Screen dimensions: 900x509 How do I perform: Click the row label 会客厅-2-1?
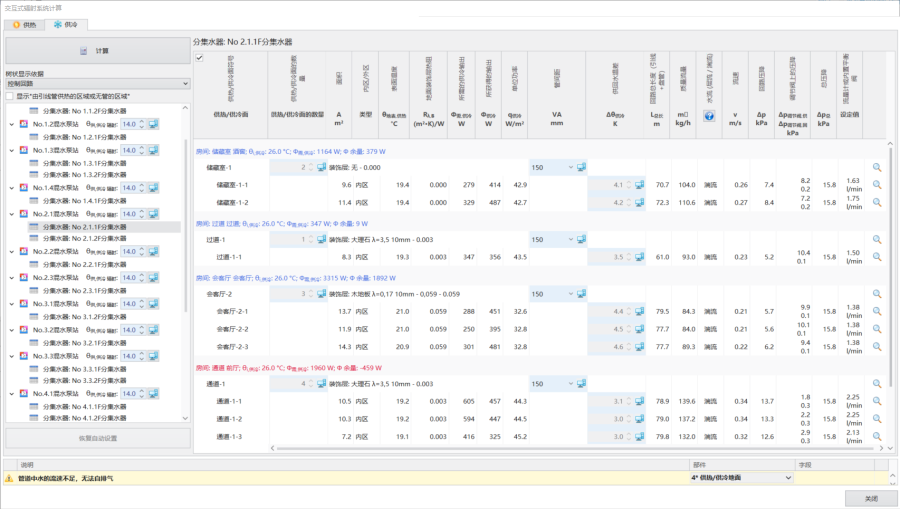click(232, 312)
